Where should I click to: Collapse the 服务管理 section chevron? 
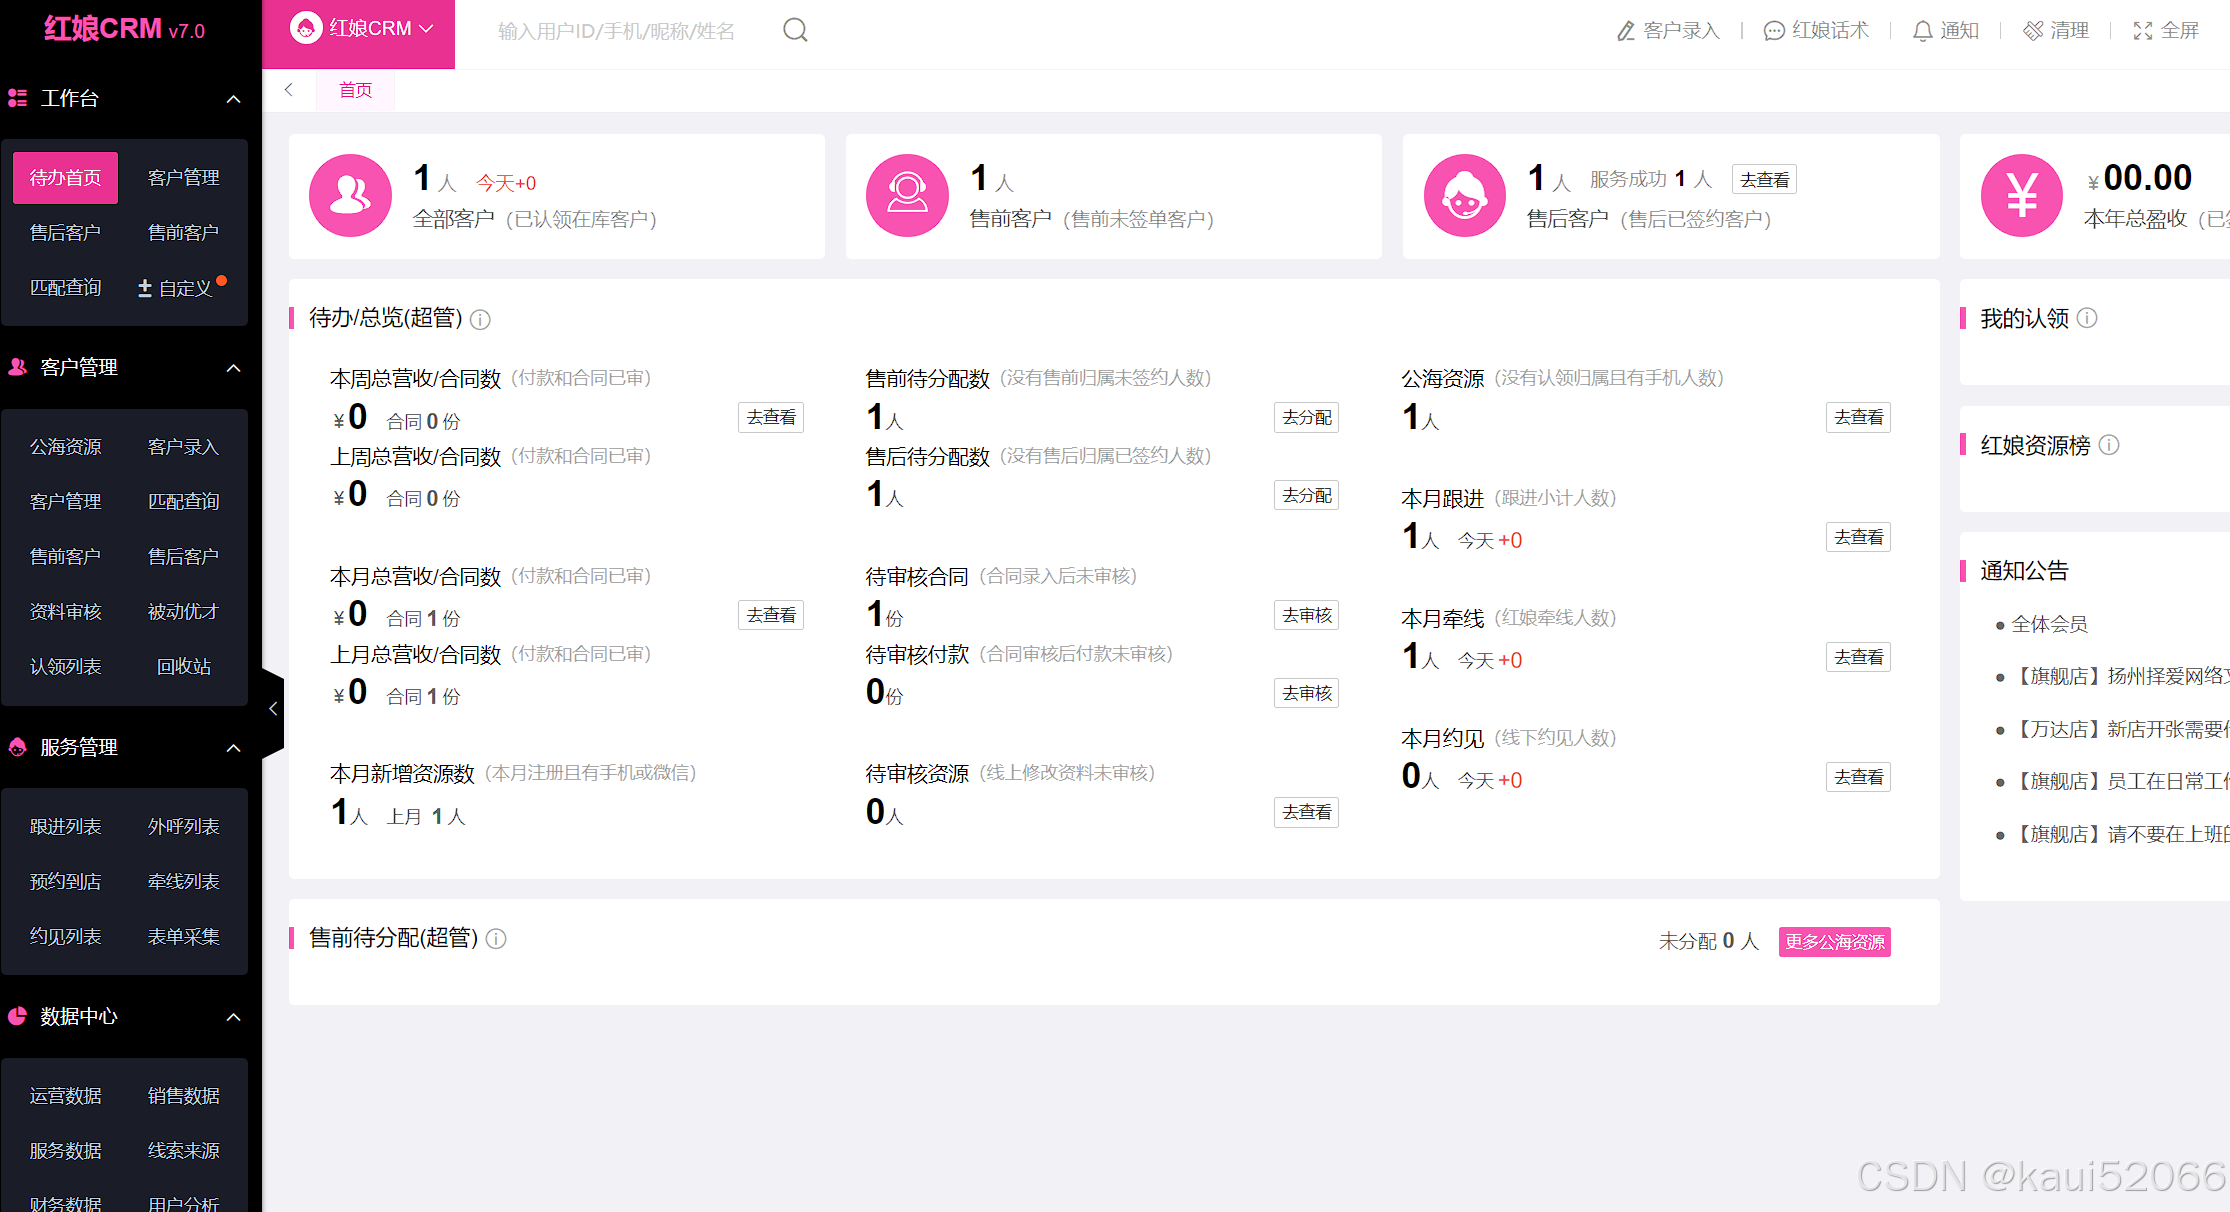233,748
